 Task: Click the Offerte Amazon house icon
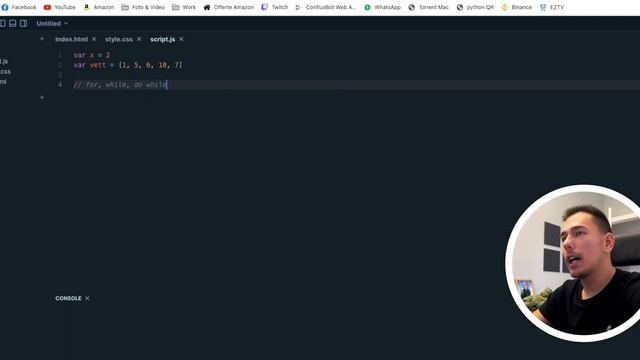[207, 7]
